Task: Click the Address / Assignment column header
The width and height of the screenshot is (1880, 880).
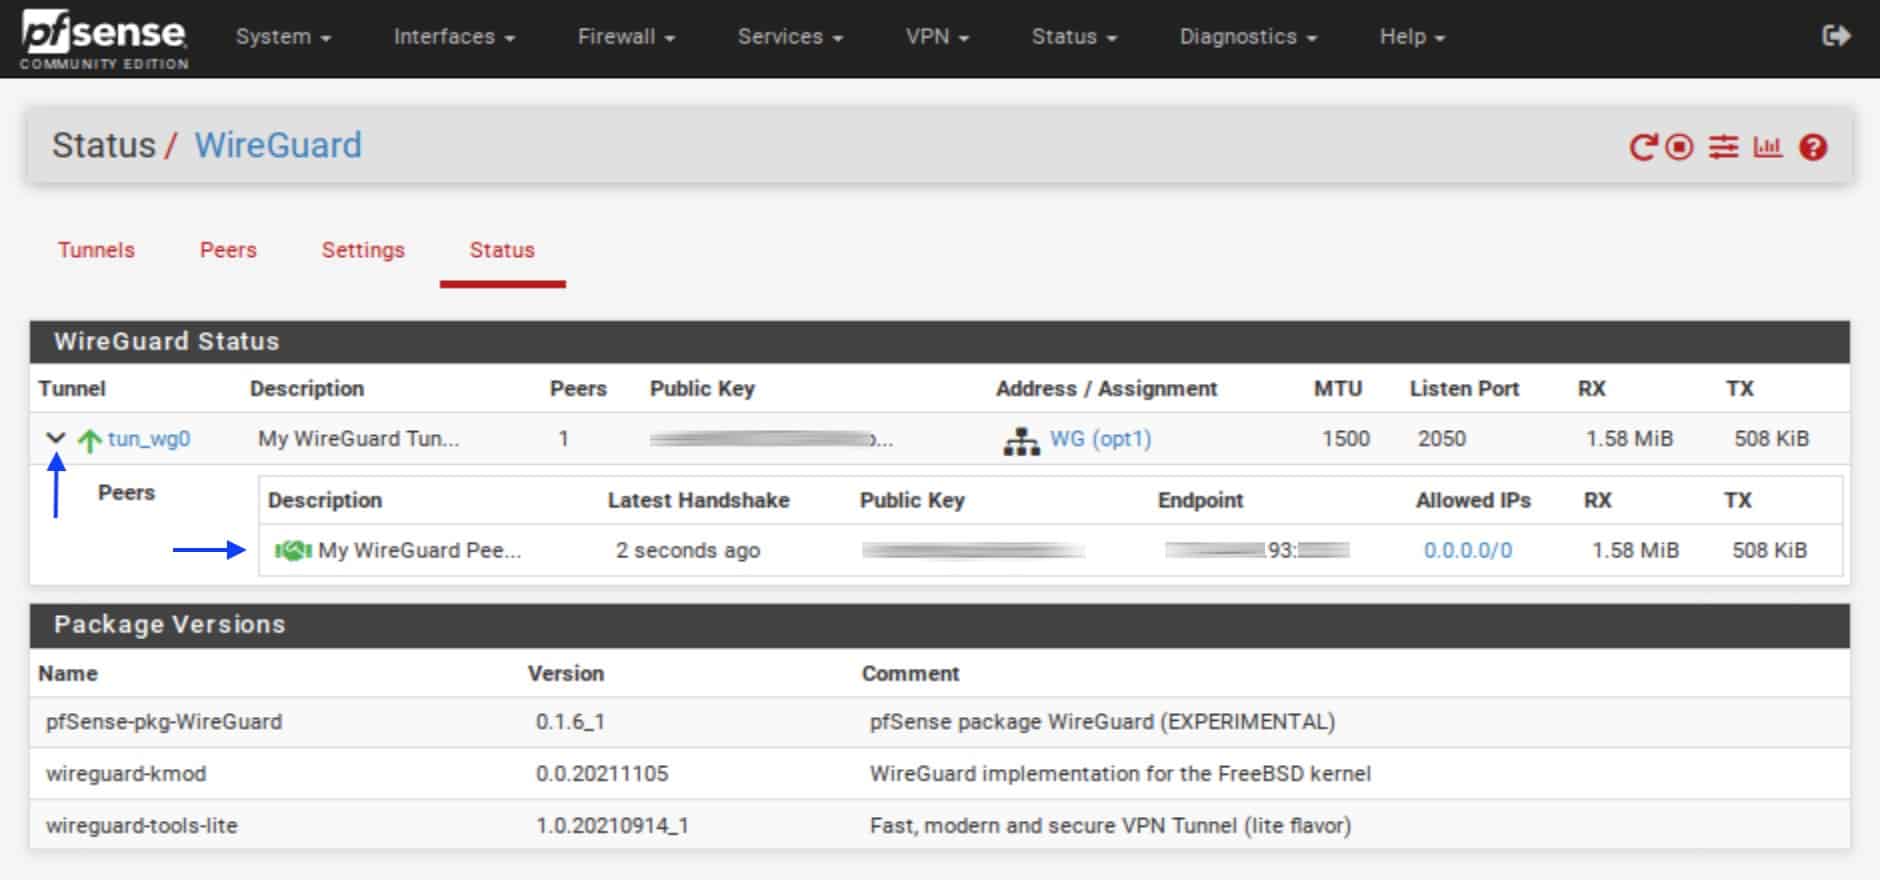Action: (x=1106, y=389)
